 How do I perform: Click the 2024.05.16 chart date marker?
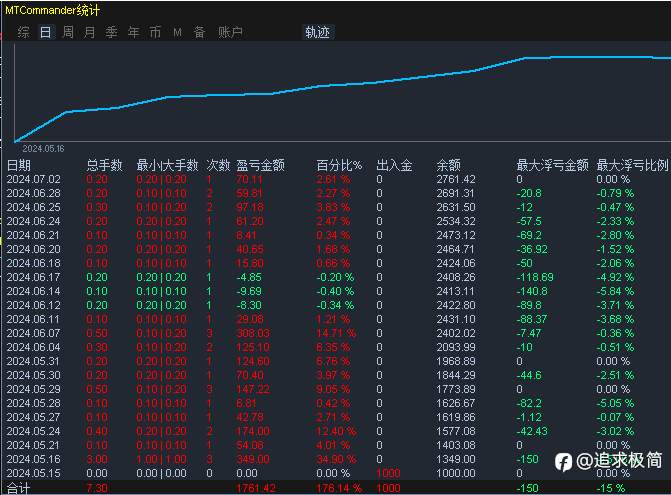43,149
